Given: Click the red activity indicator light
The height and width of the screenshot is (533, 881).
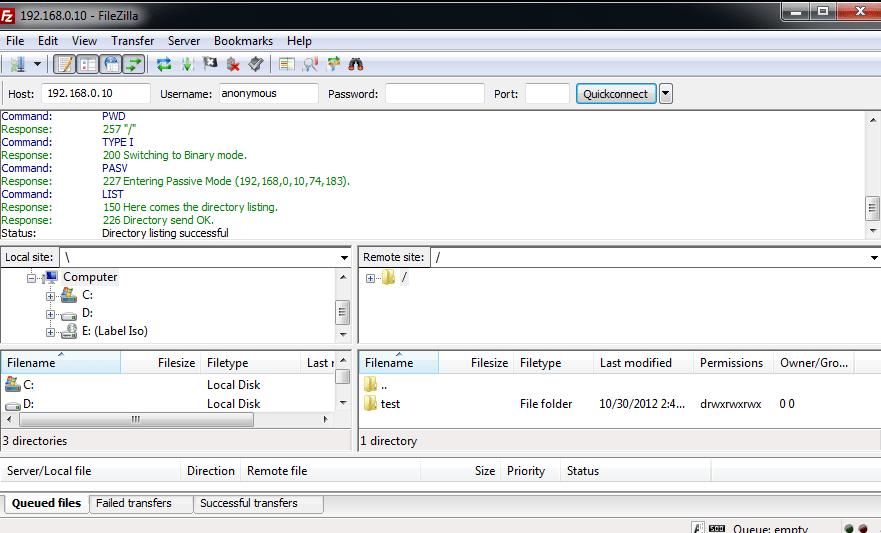Looking at the screenshot, I should coord(863,529).
